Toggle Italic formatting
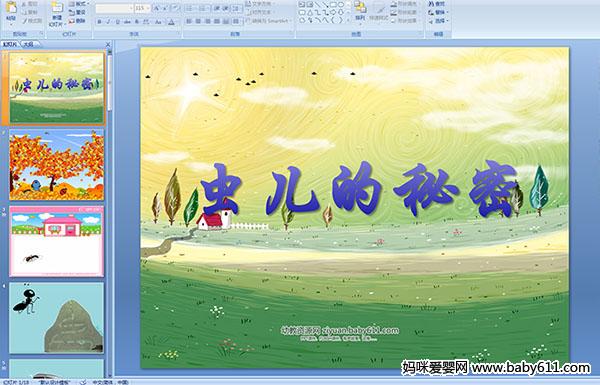 pos(109,22)
